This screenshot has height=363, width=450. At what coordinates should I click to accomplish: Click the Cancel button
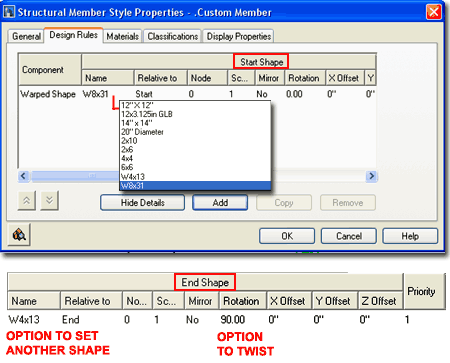[x=349, y=236]
